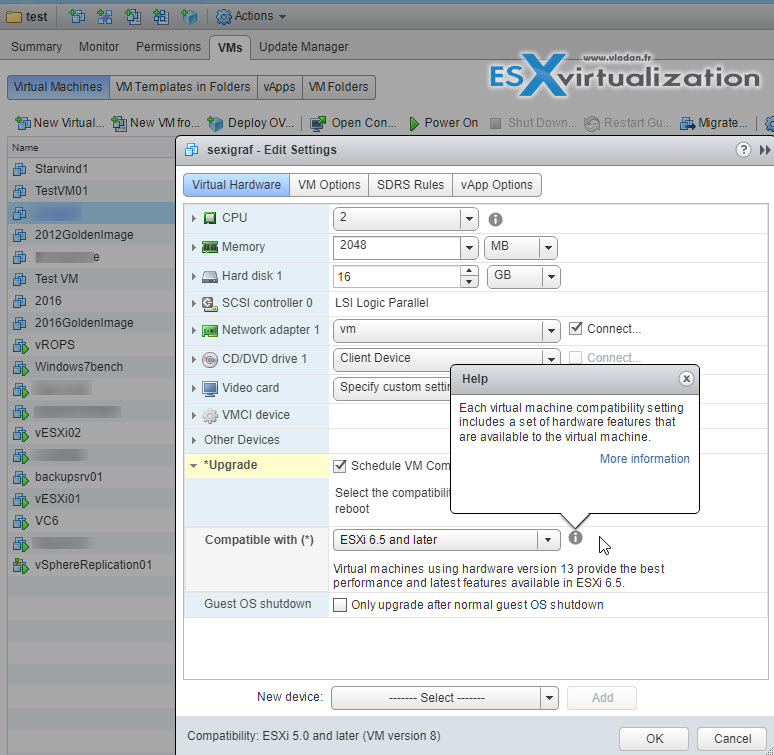
Task: Click the Name column header
Action: [91, 148]
